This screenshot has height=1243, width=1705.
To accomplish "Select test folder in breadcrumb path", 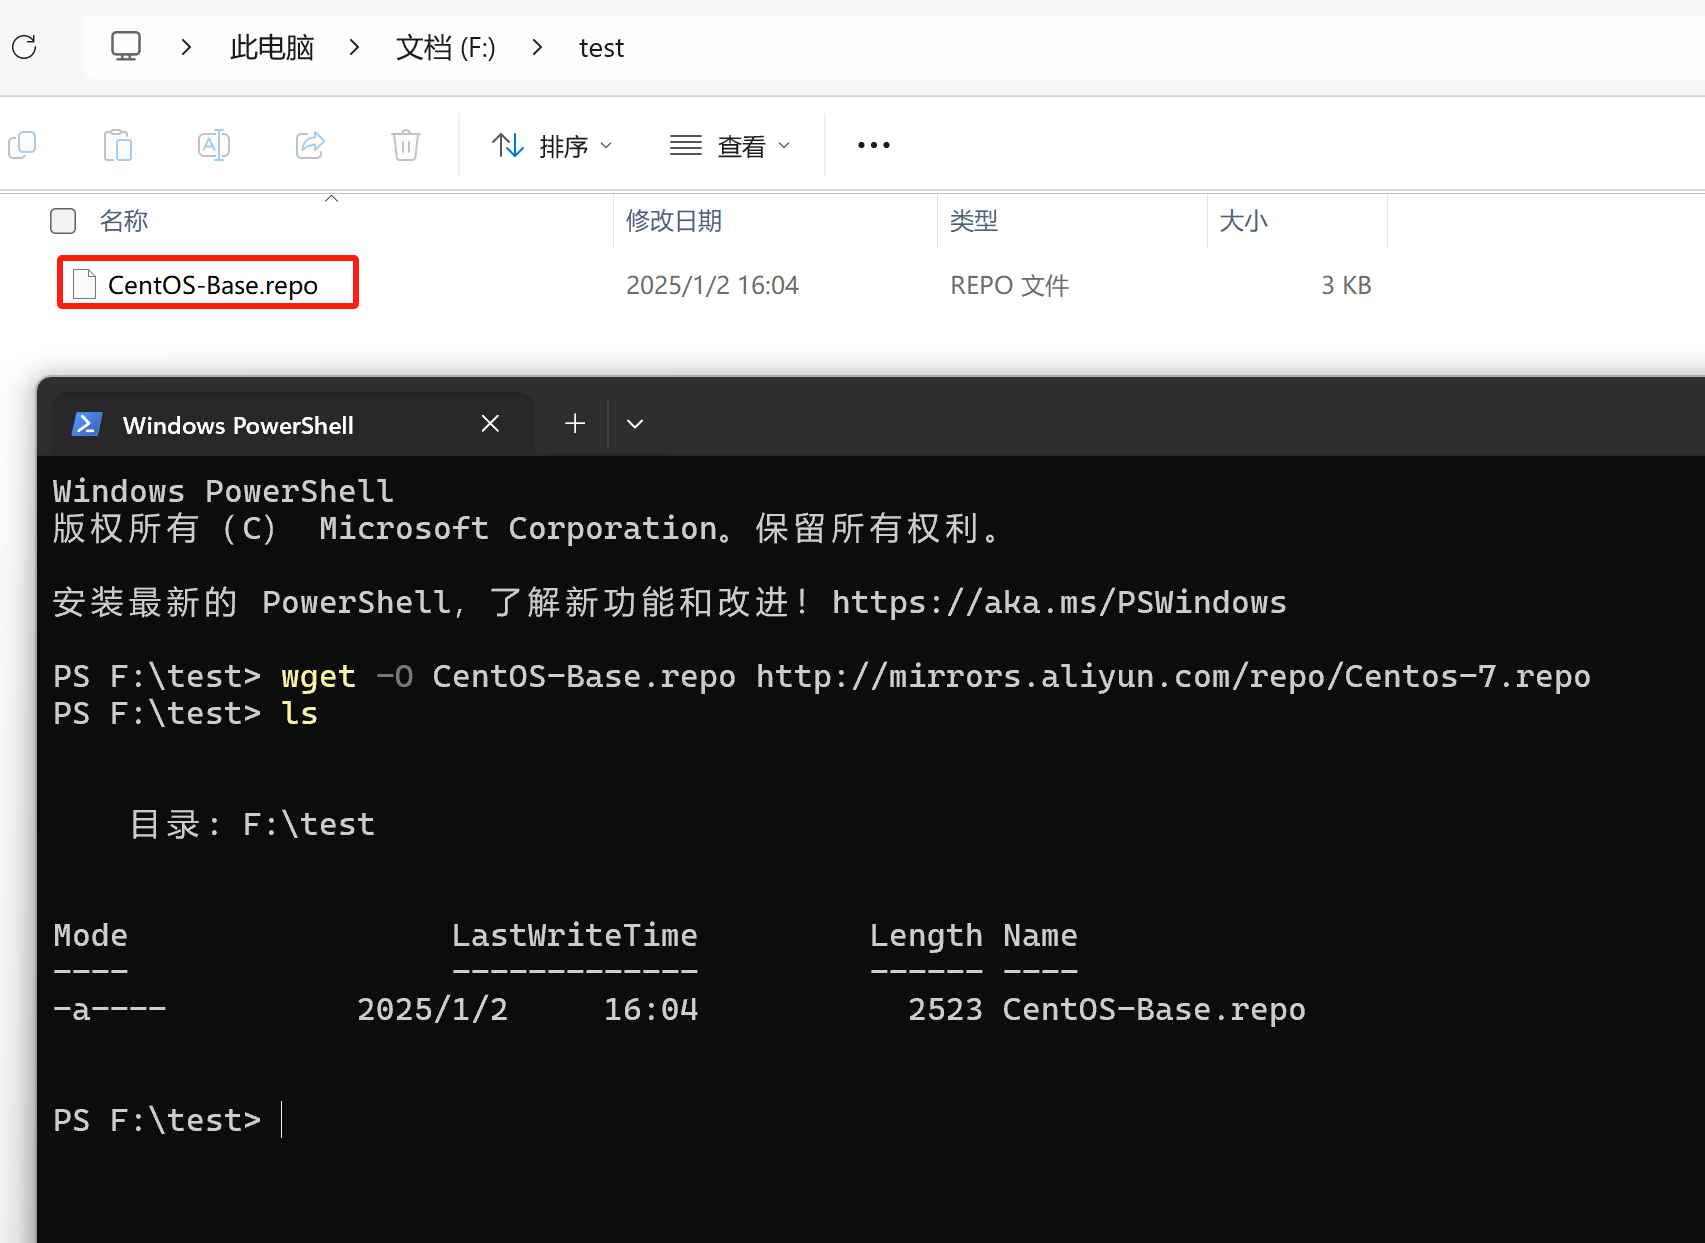I will [x=601, y=48].
